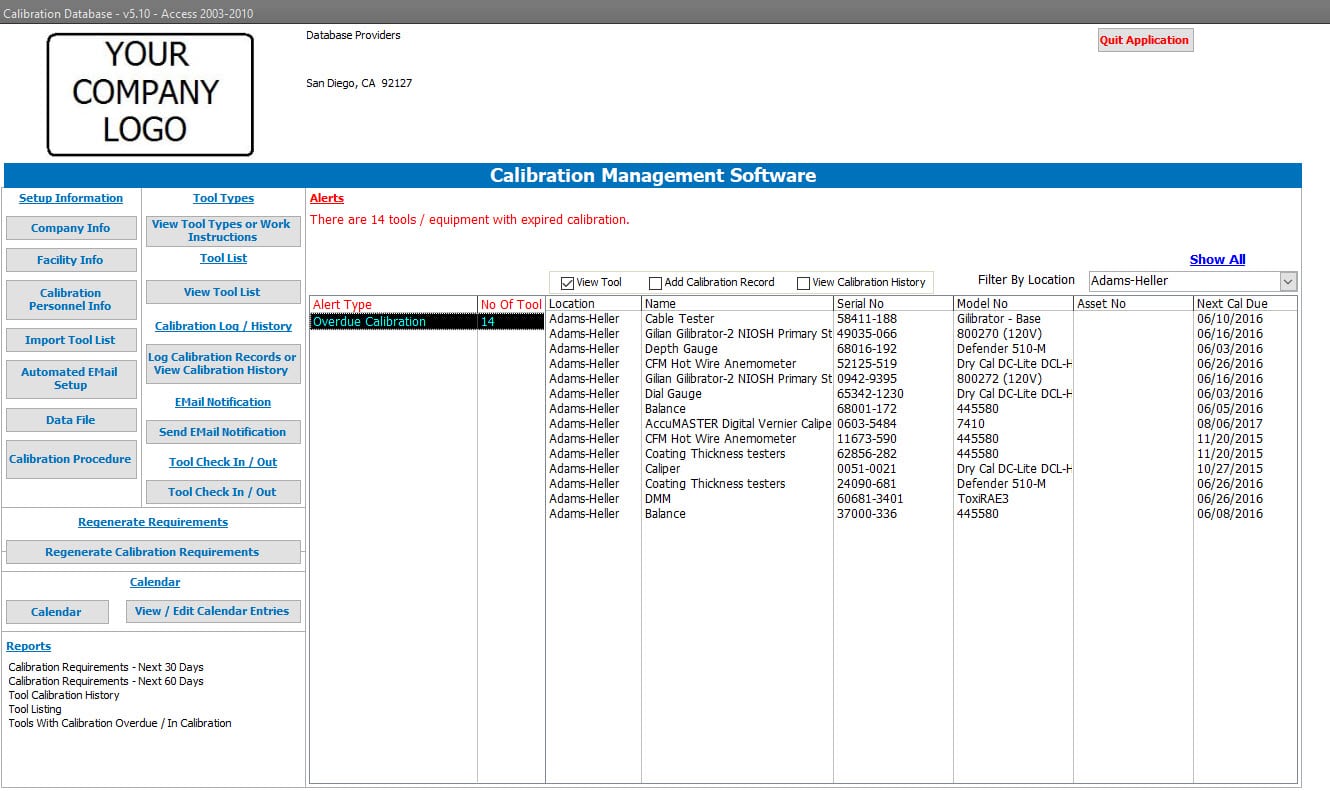The width and height of the screenshot is (1330, 791).
Task: Click the Location column header
Action: point(593,303)
